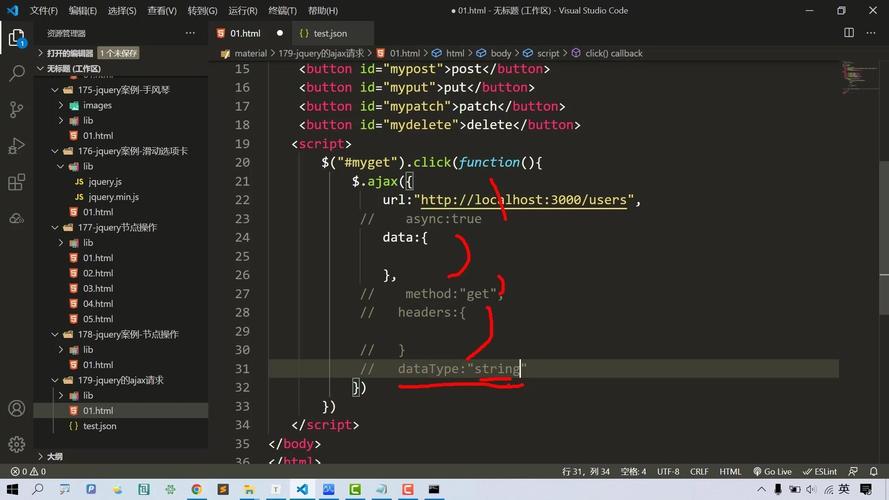Open the Extensions view
Viewport: 889px width, 500px height.
[x=16, y=182]
